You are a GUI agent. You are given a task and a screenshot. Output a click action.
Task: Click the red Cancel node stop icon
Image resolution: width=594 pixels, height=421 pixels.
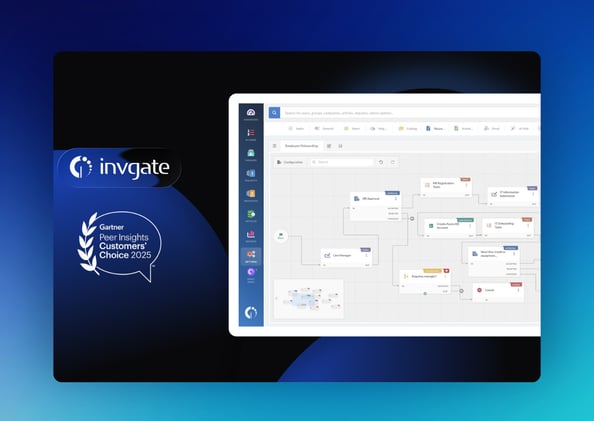pos(479,290)
